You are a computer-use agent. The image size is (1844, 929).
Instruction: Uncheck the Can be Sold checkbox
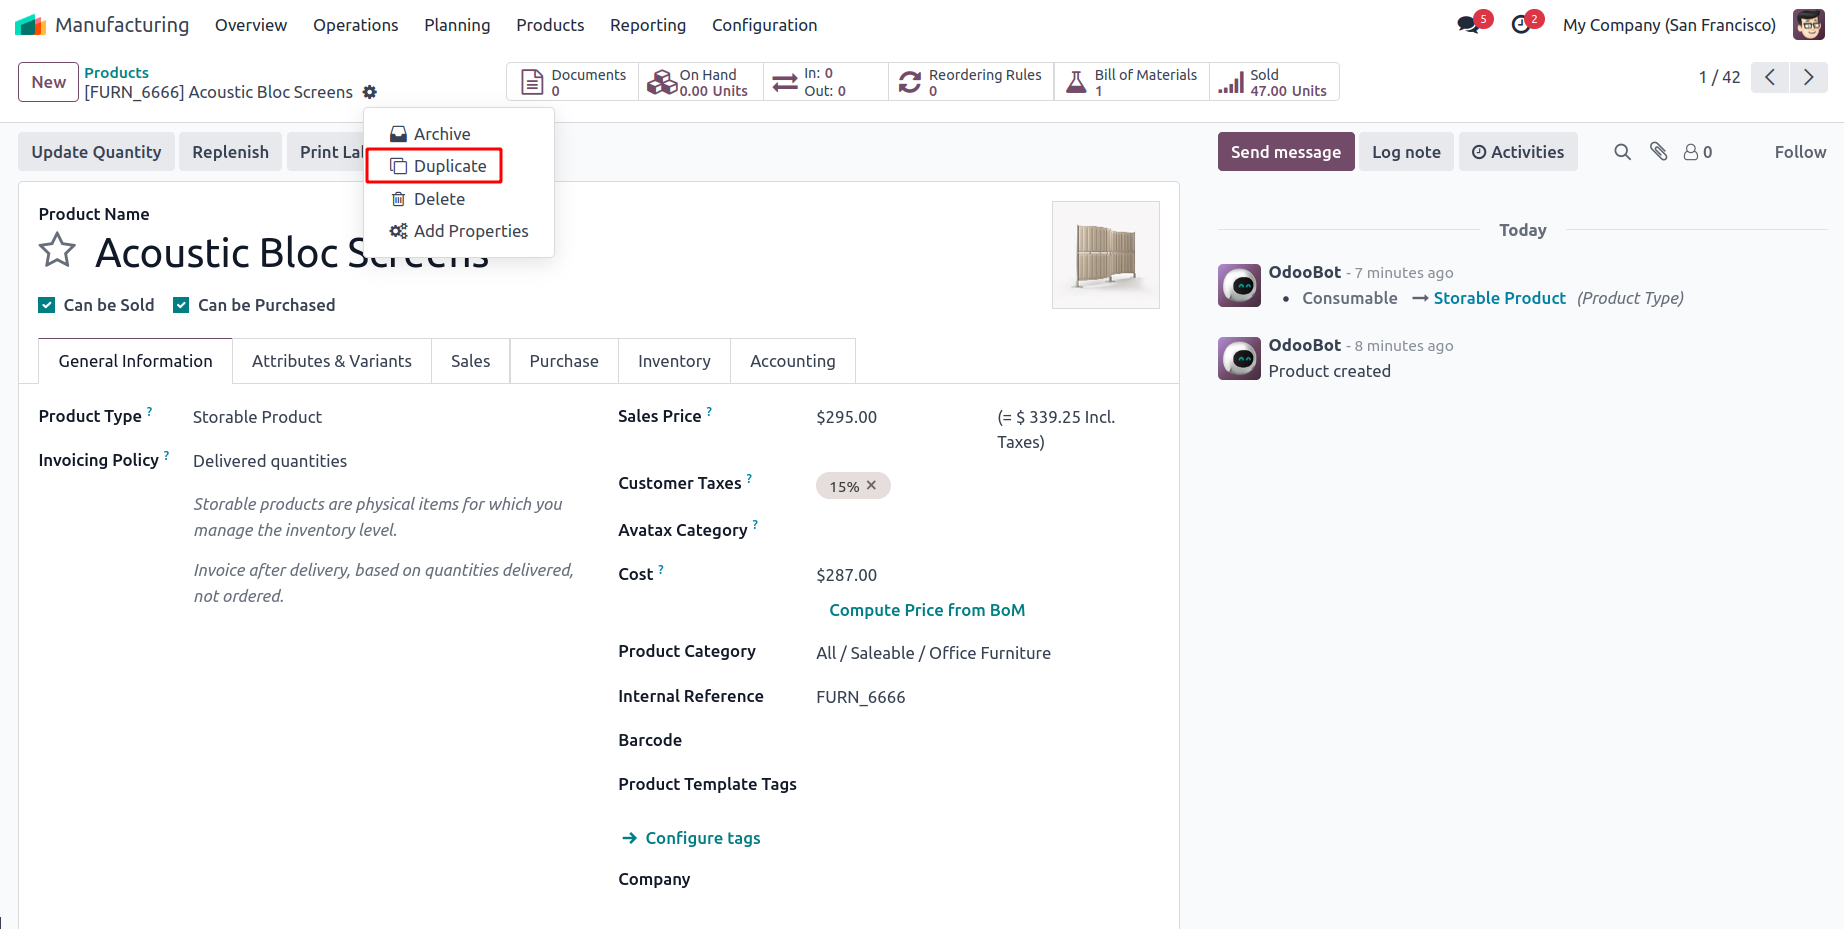[x=47, y=305]
